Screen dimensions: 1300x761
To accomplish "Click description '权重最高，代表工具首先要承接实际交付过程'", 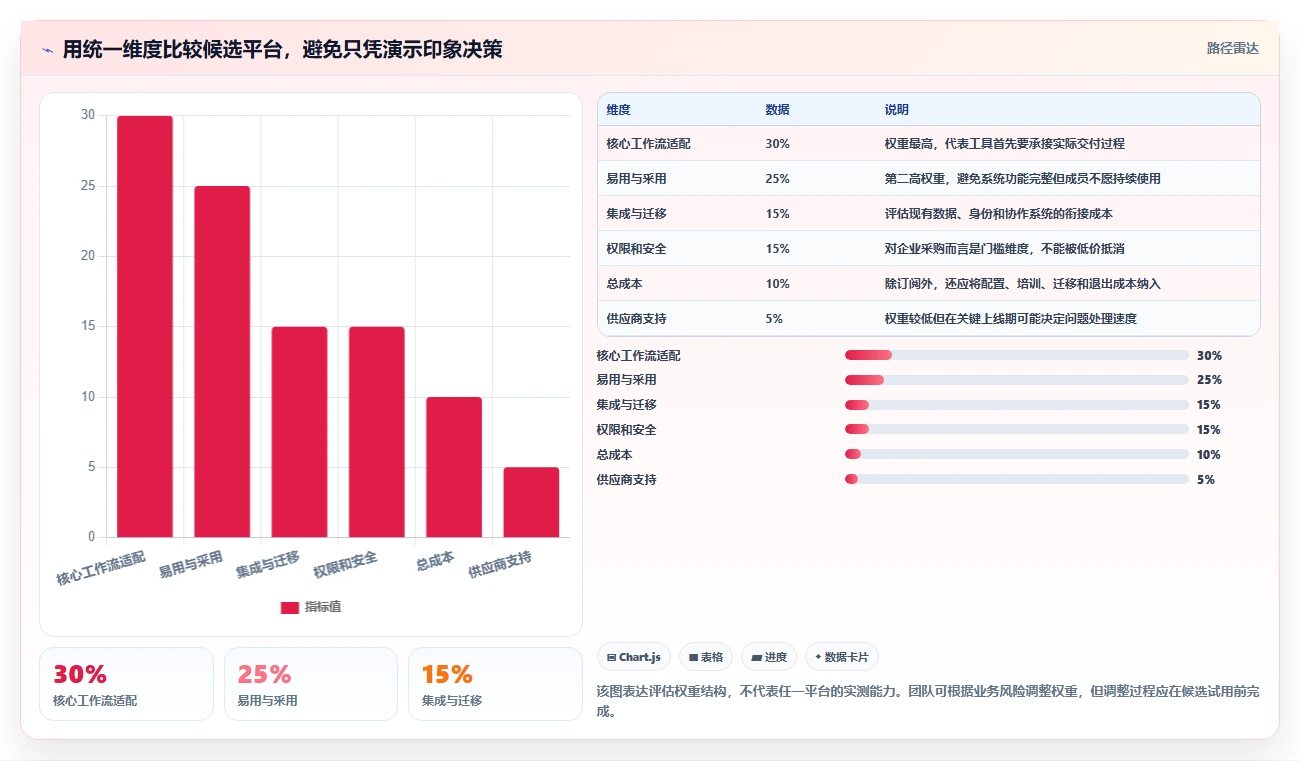I will click(1004, 144).
